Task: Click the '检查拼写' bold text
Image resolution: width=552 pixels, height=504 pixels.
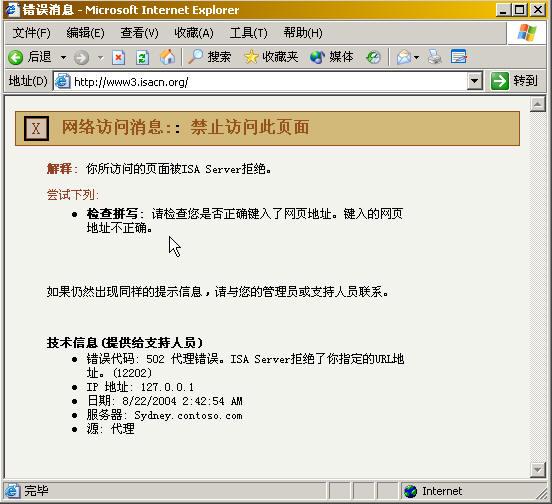Action: (112, 214)
